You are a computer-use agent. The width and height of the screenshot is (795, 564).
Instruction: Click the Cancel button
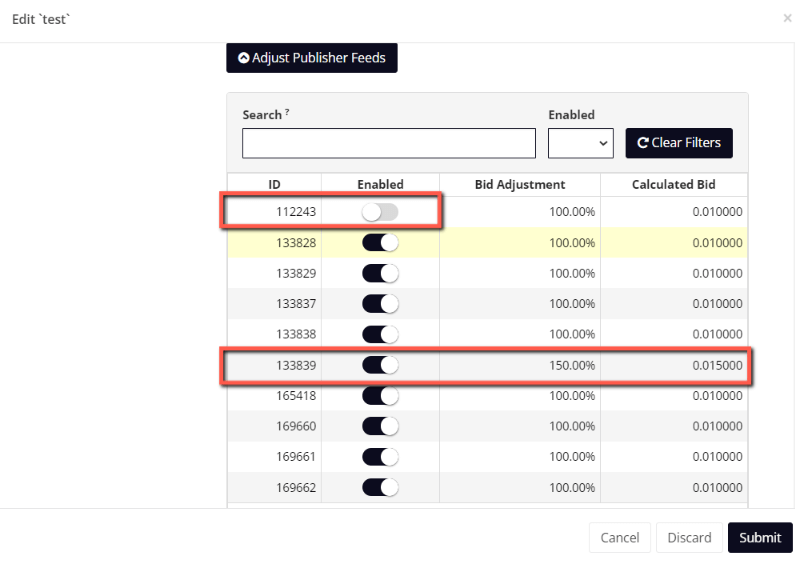coord(620,538)
